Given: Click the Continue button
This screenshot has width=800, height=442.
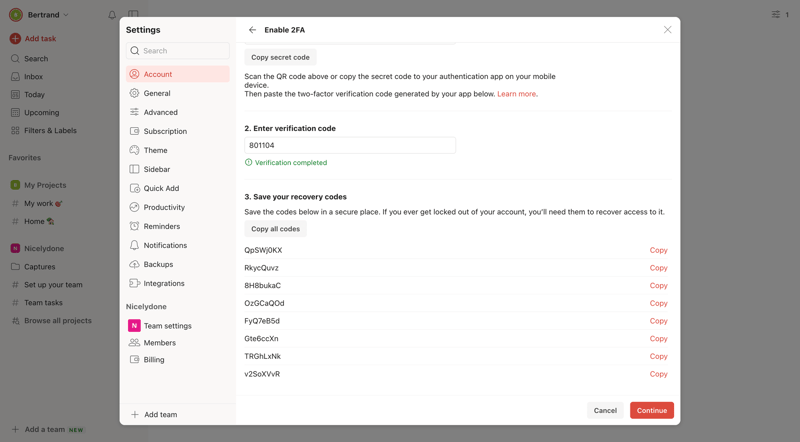Looking at the screenshot, I should tap(652, 410).
